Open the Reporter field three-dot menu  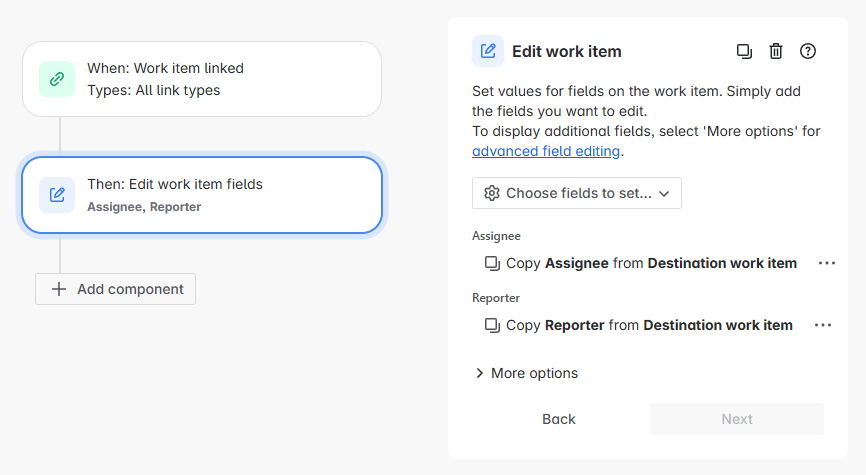(823, 325)
